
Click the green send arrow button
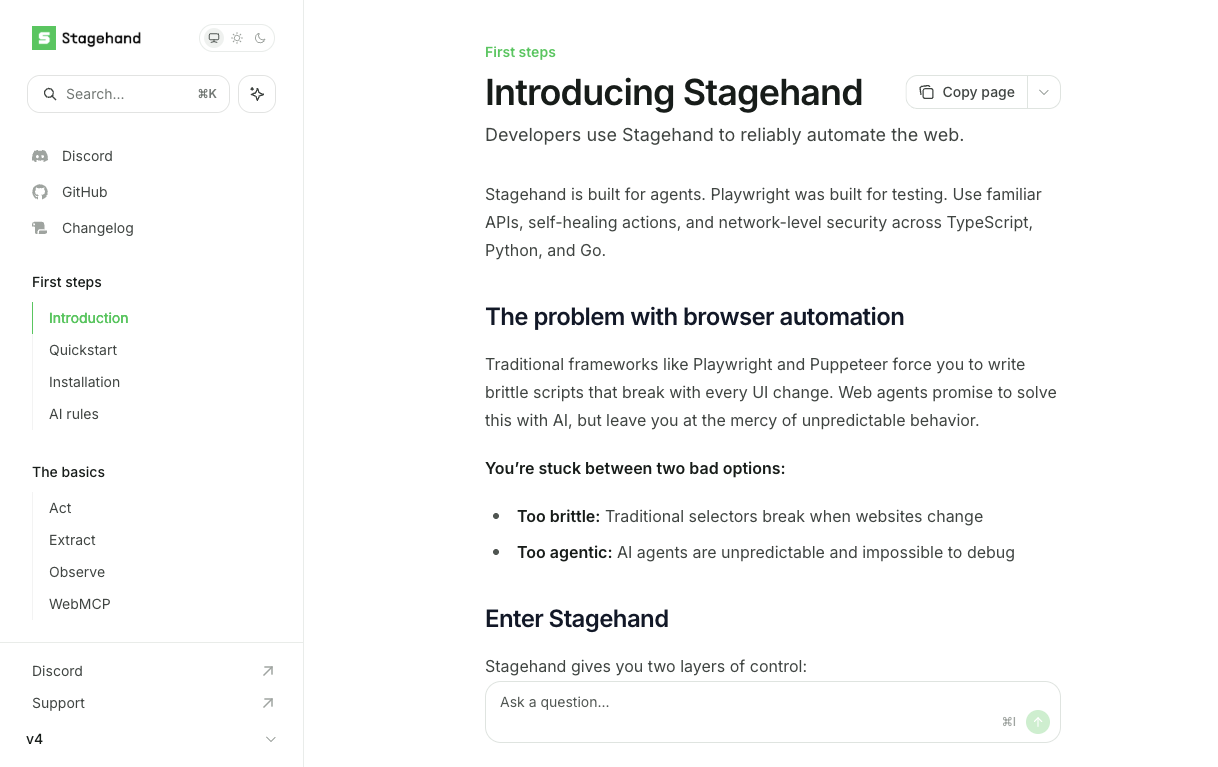coord(1038,722)
